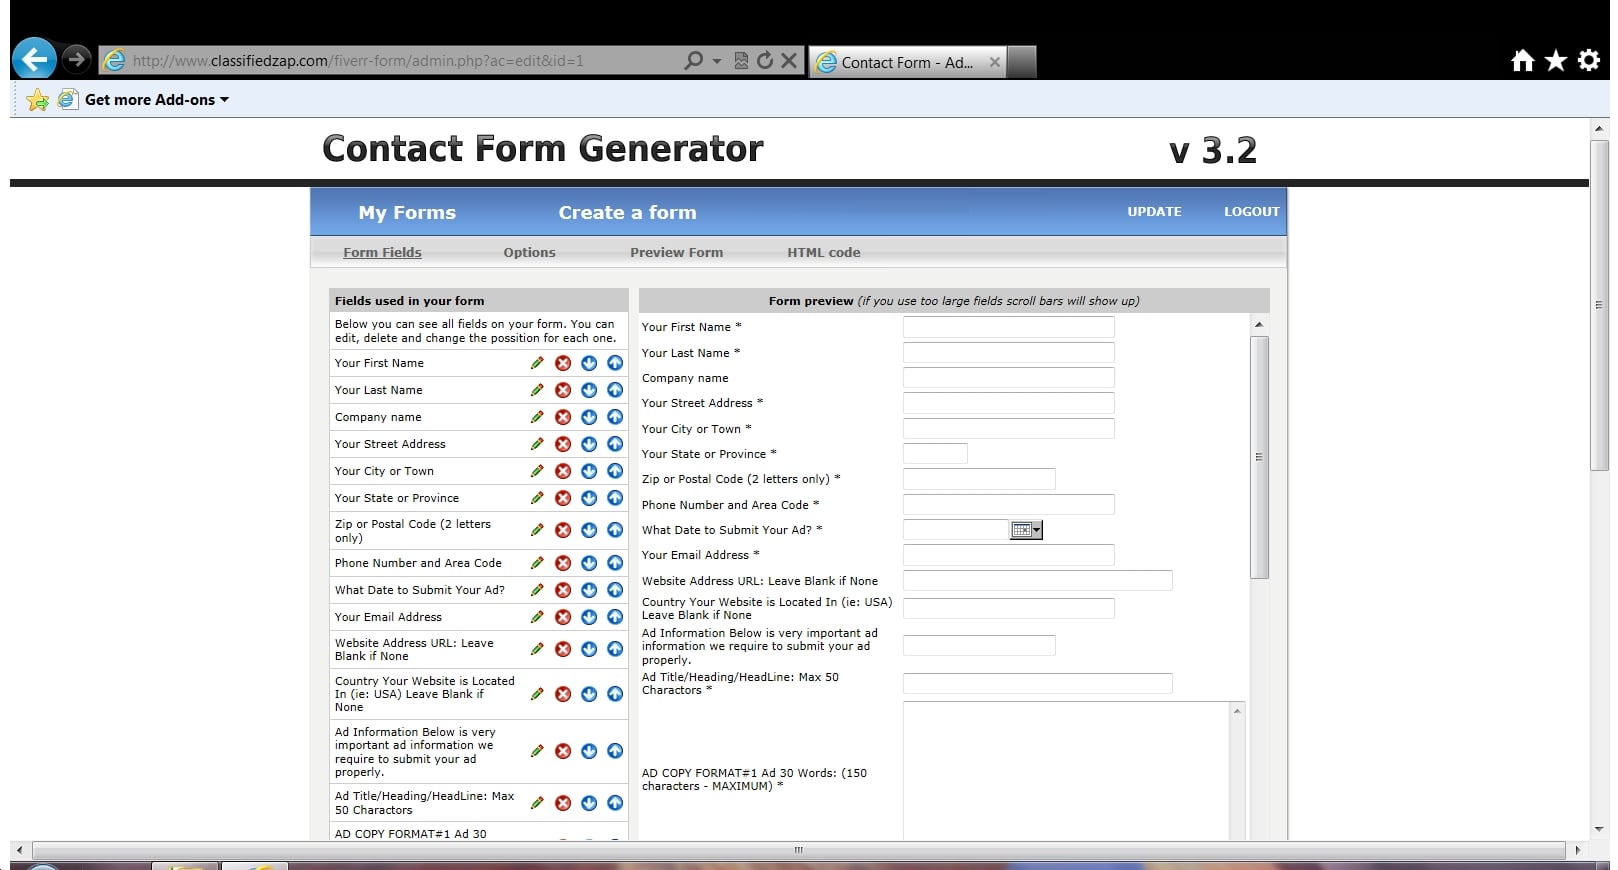Switch to the Preview Form sub-tab
The image size is (1618, 870).
[676, 252]
